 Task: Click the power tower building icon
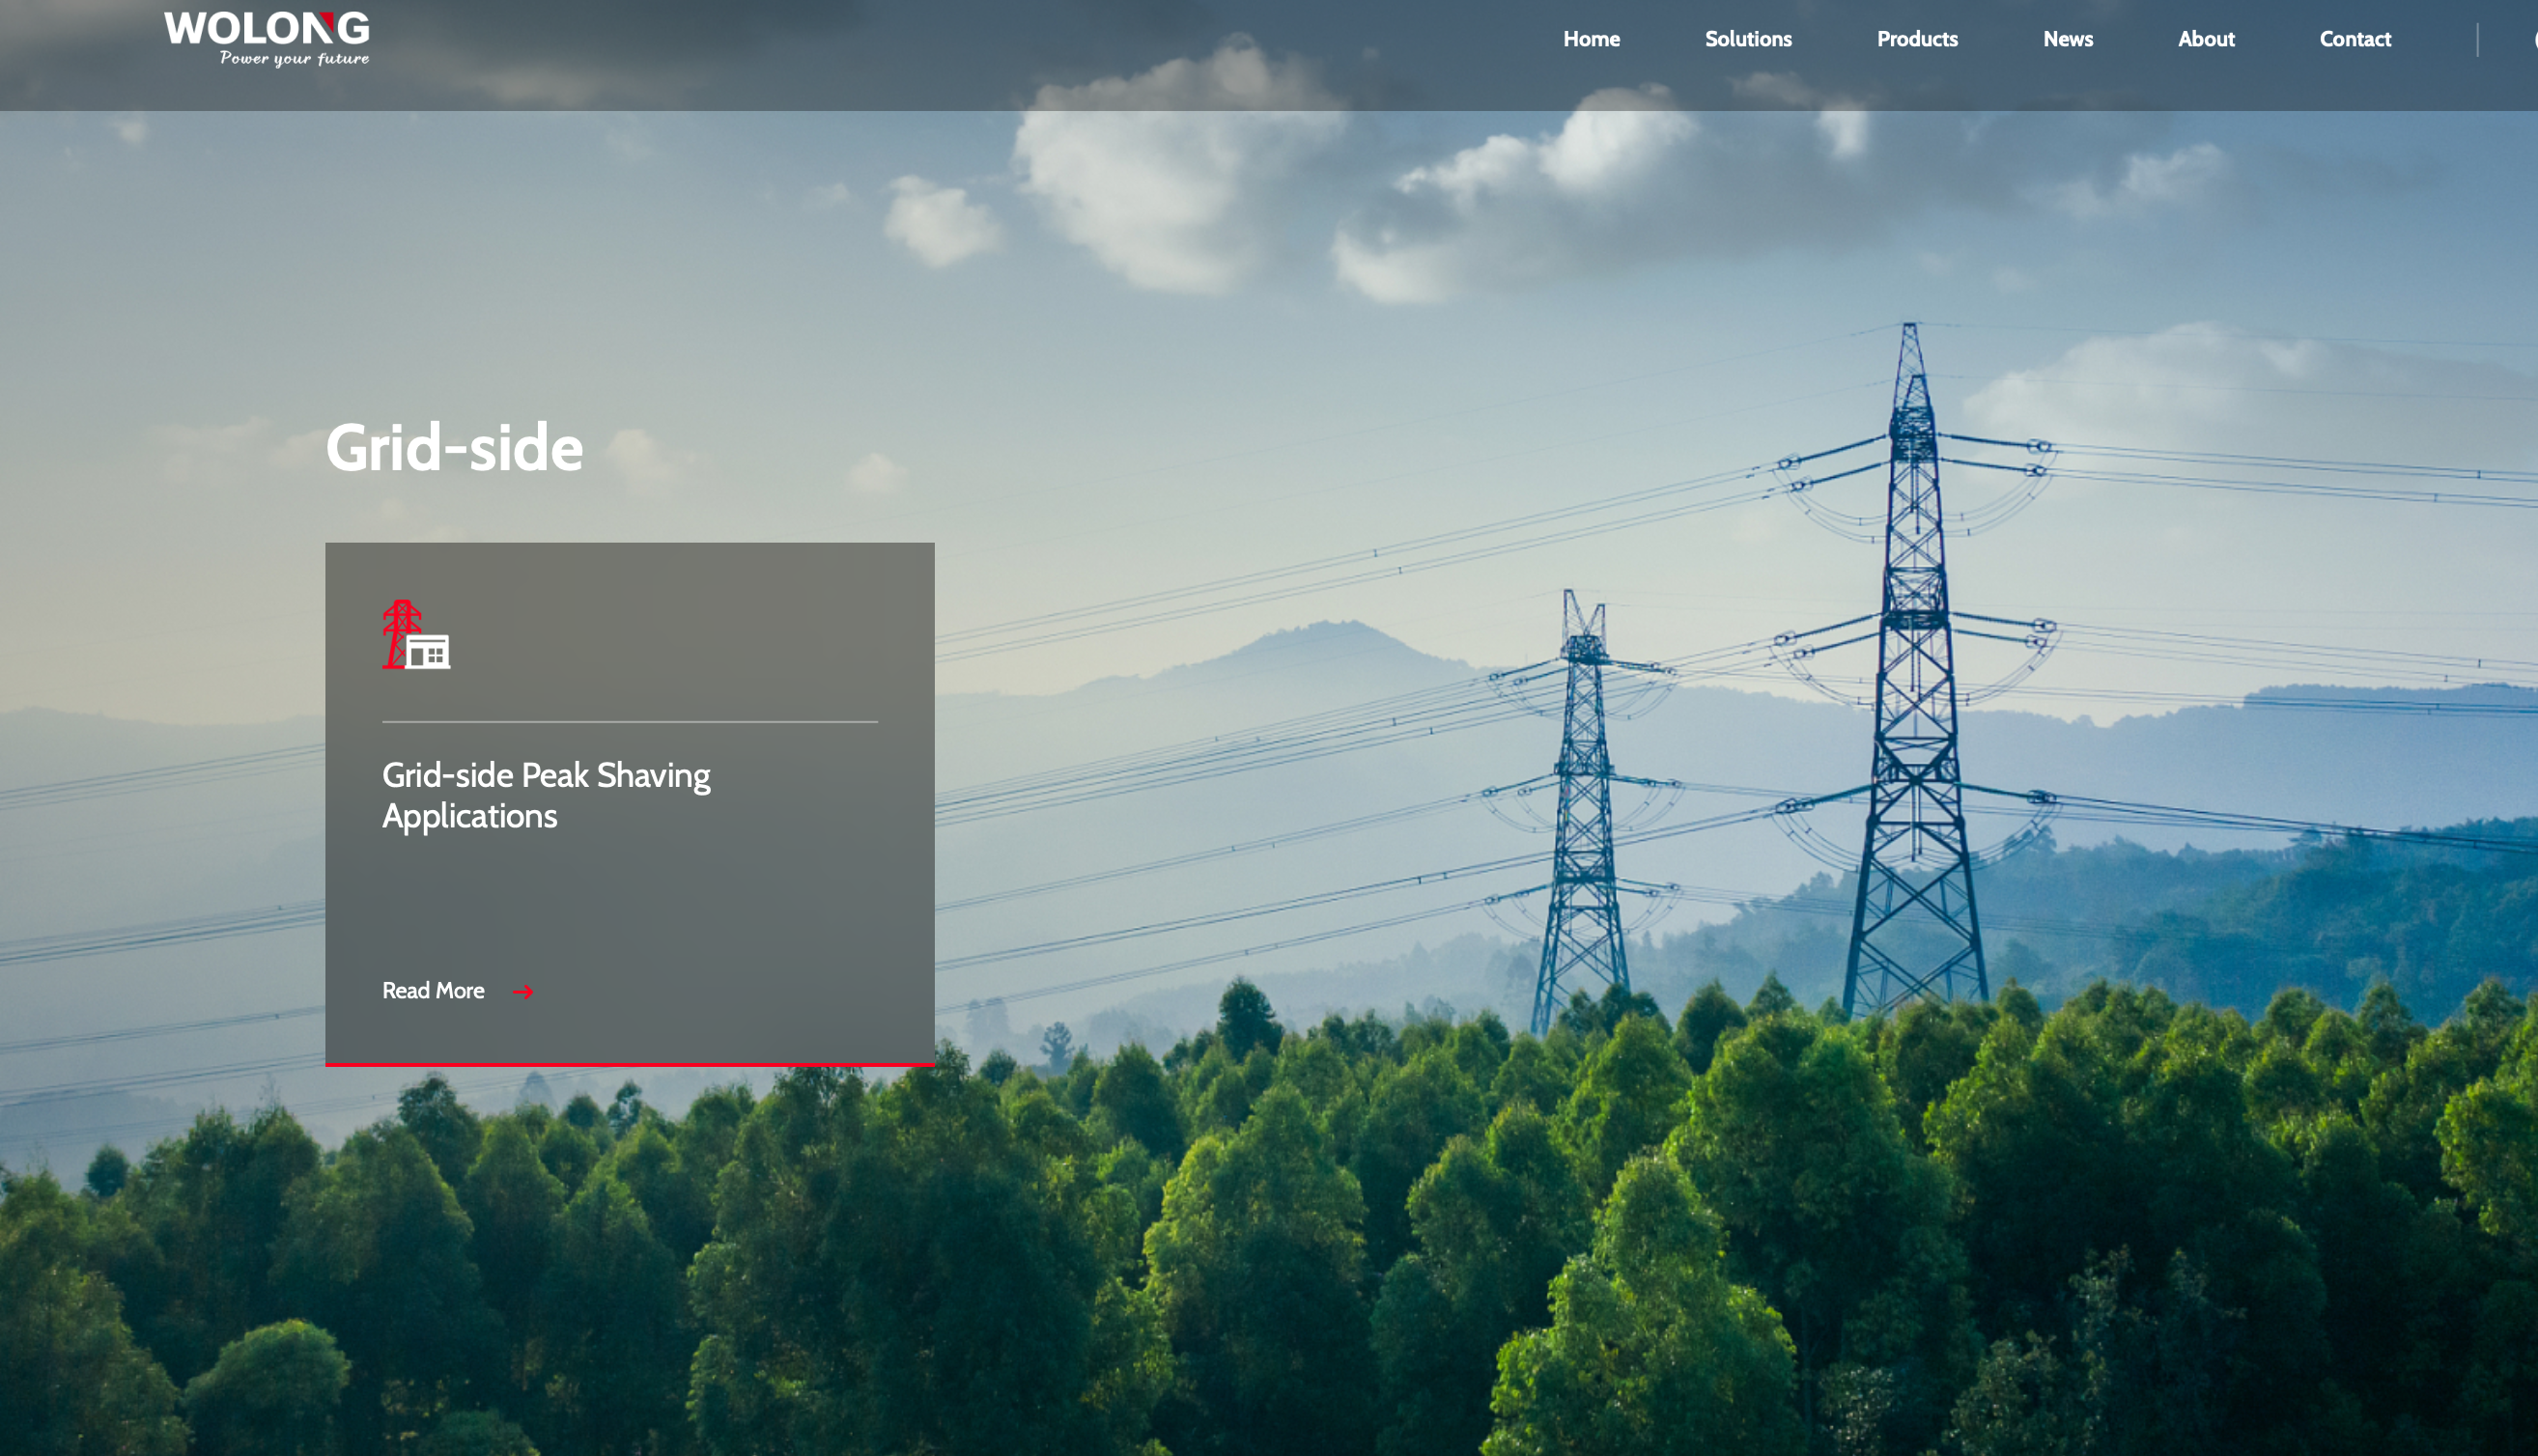[416, 635]
